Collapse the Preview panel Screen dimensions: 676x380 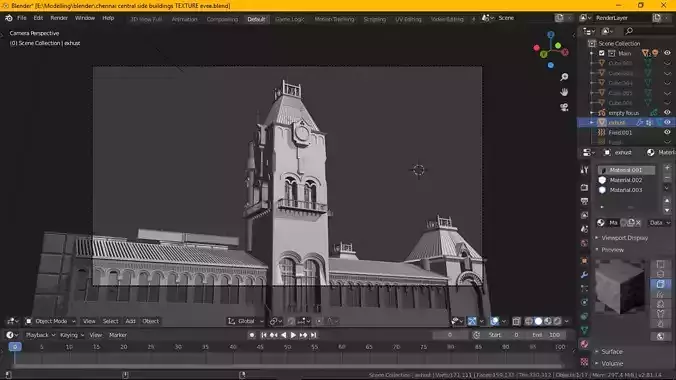(612, 250)
